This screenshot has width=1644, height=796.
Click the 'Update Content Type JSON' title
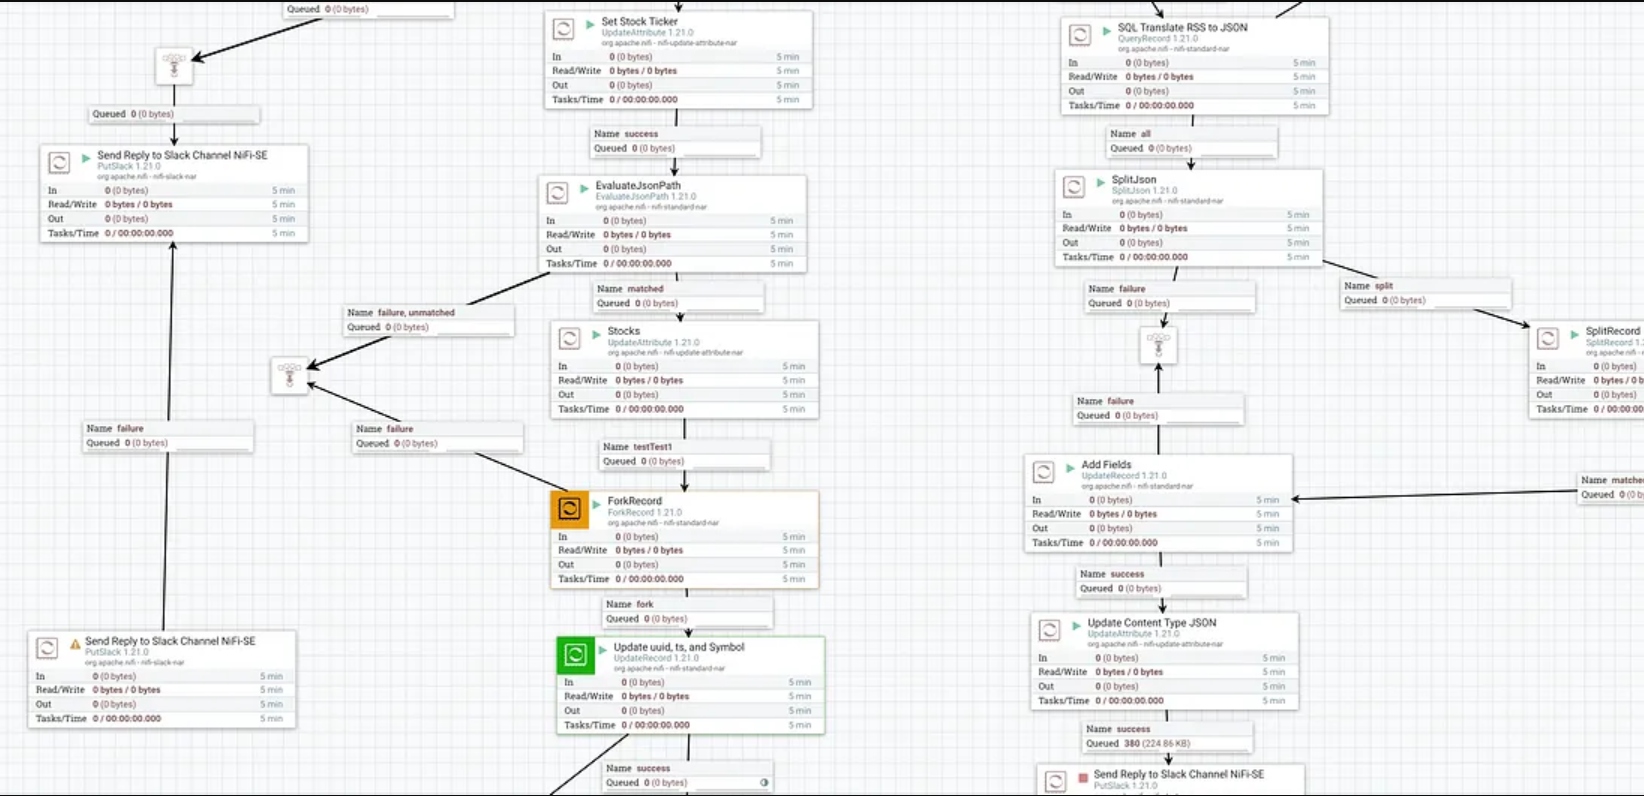[x=1152, y=622]
